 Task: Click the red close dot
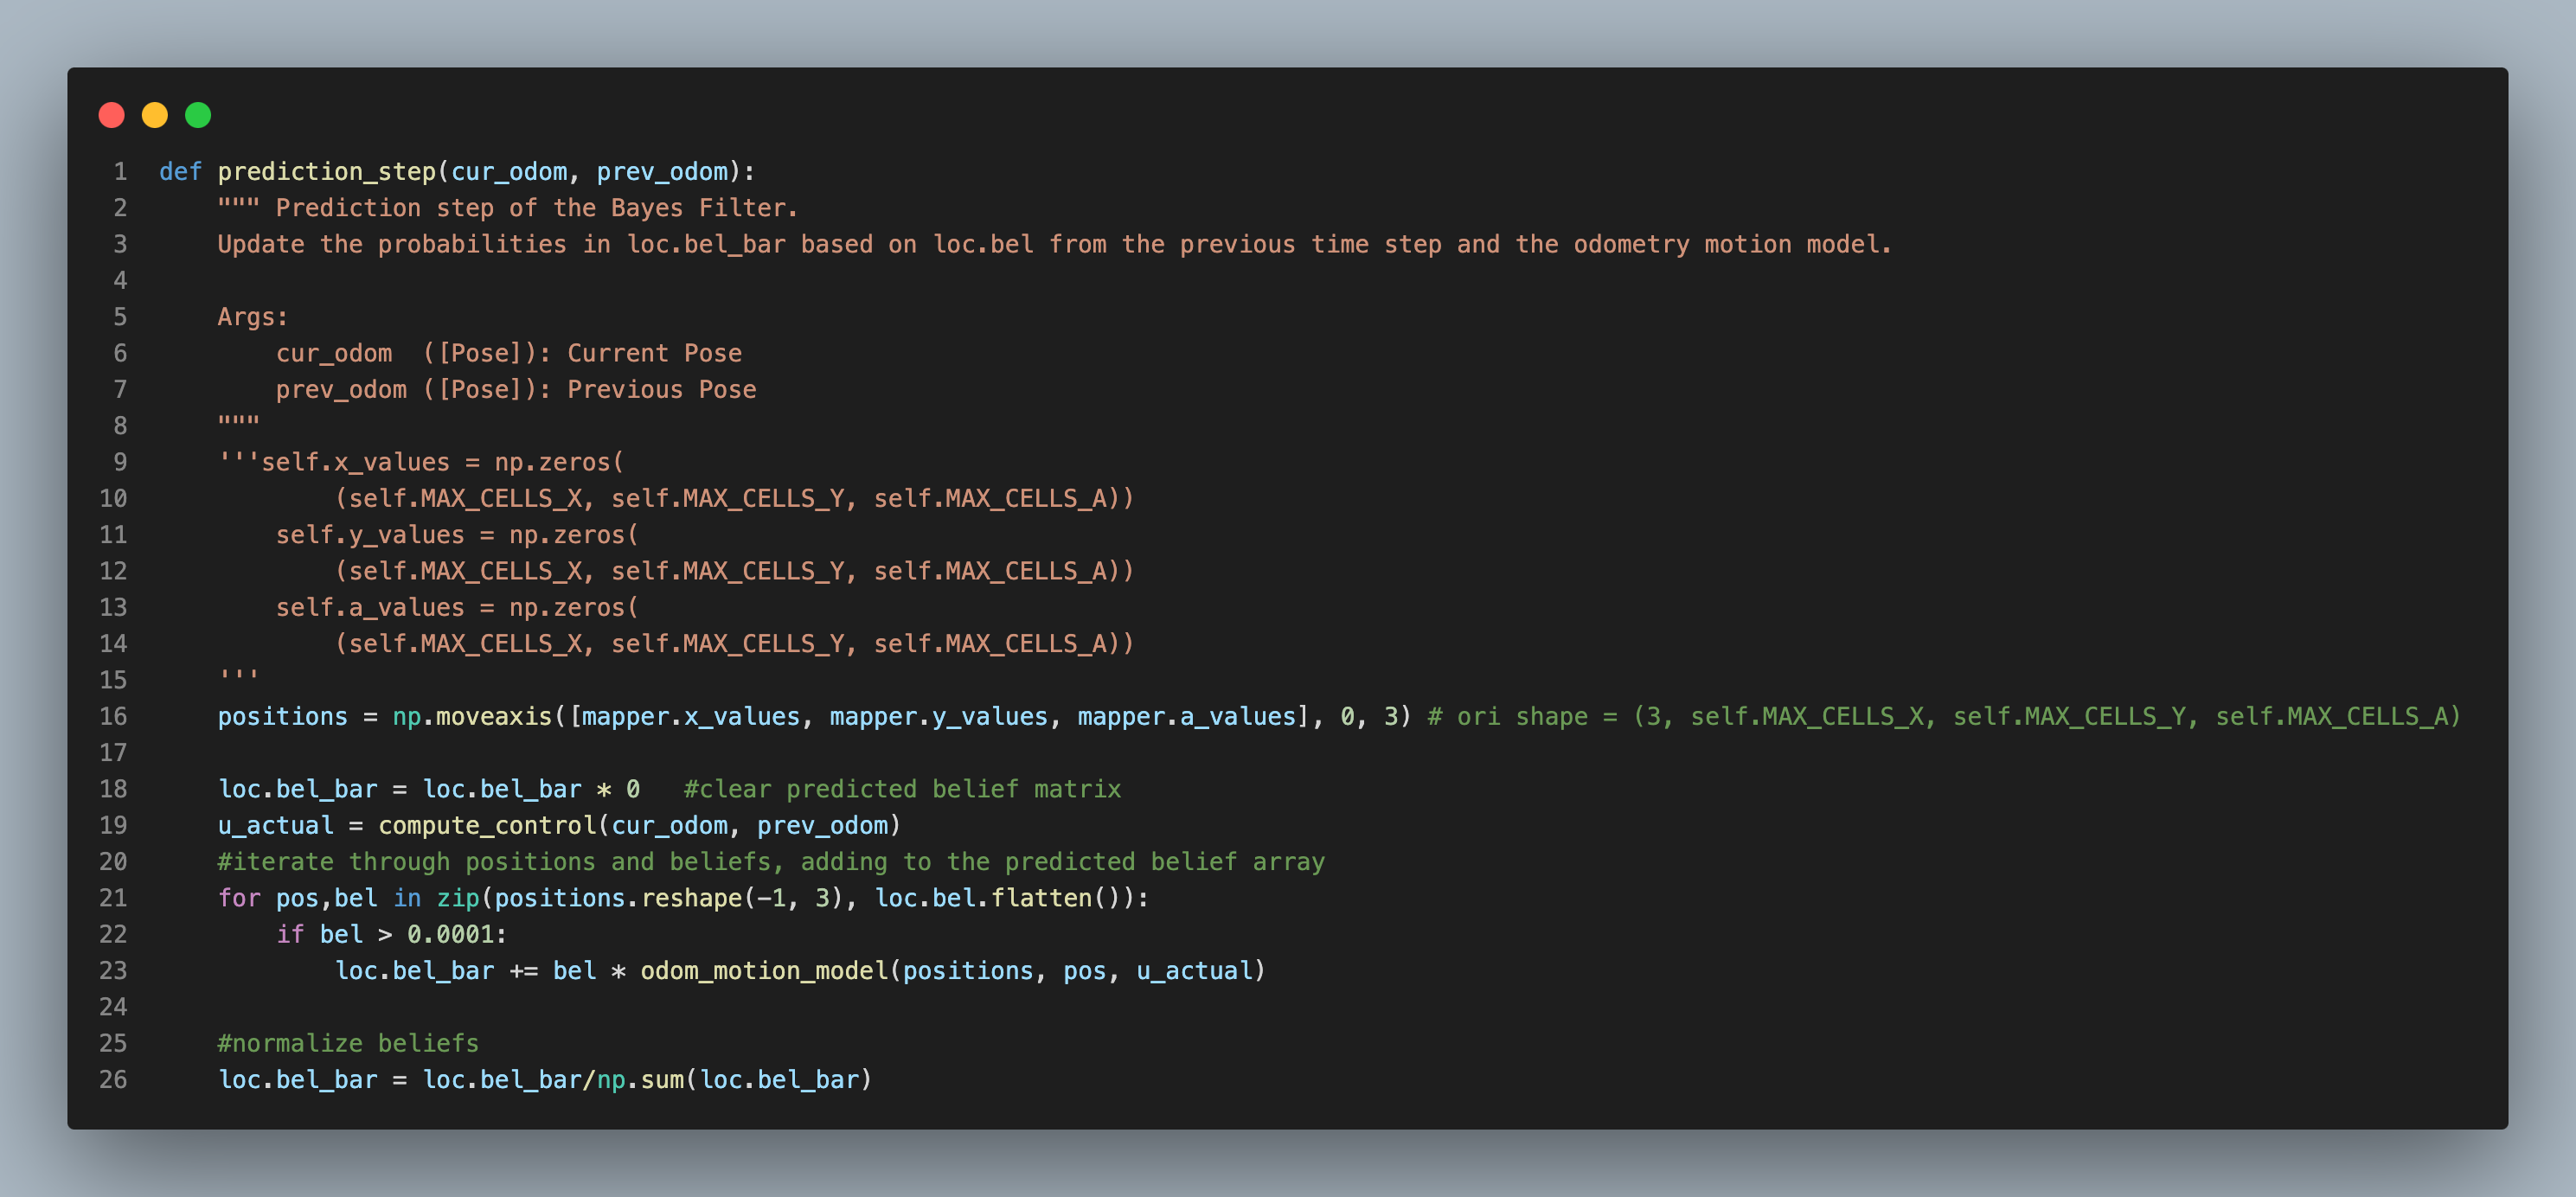click(112, 115)
